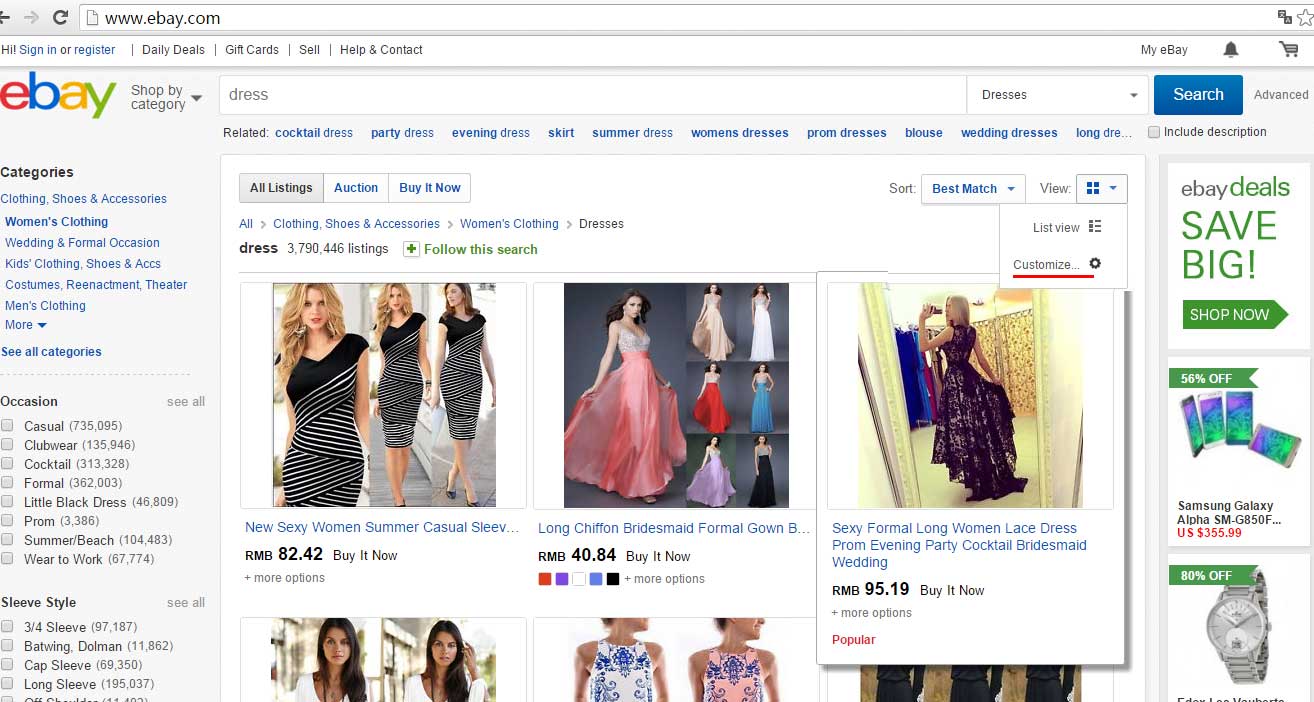Viewport: 1314px width, 702px height.
Task: Check the Batwing, Dolman sleeve filter
Action: (7, 646)
